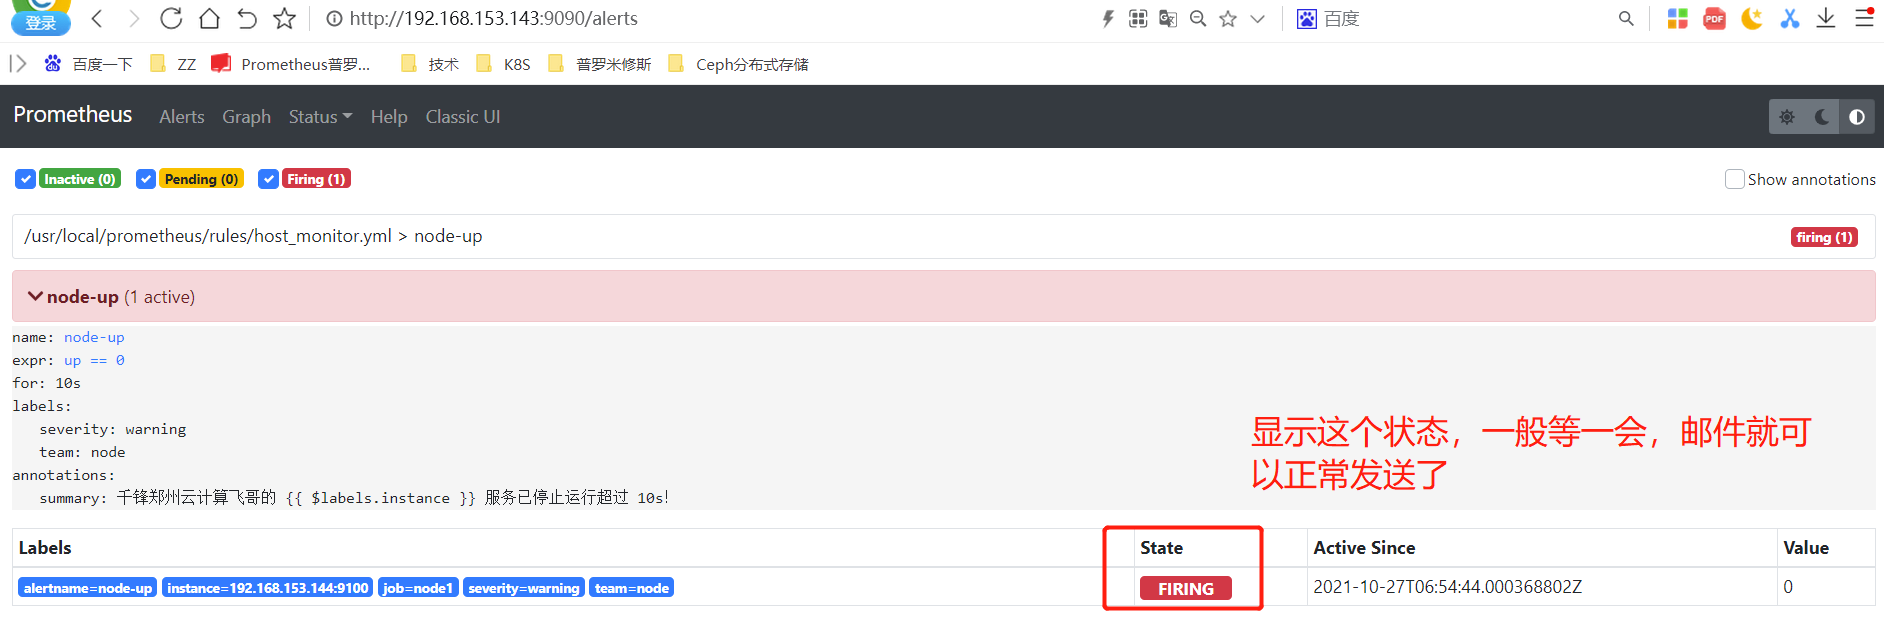Open the blue scissors screenshot tool
The image size is (1884, 636).
click(x=1790, y=18)
